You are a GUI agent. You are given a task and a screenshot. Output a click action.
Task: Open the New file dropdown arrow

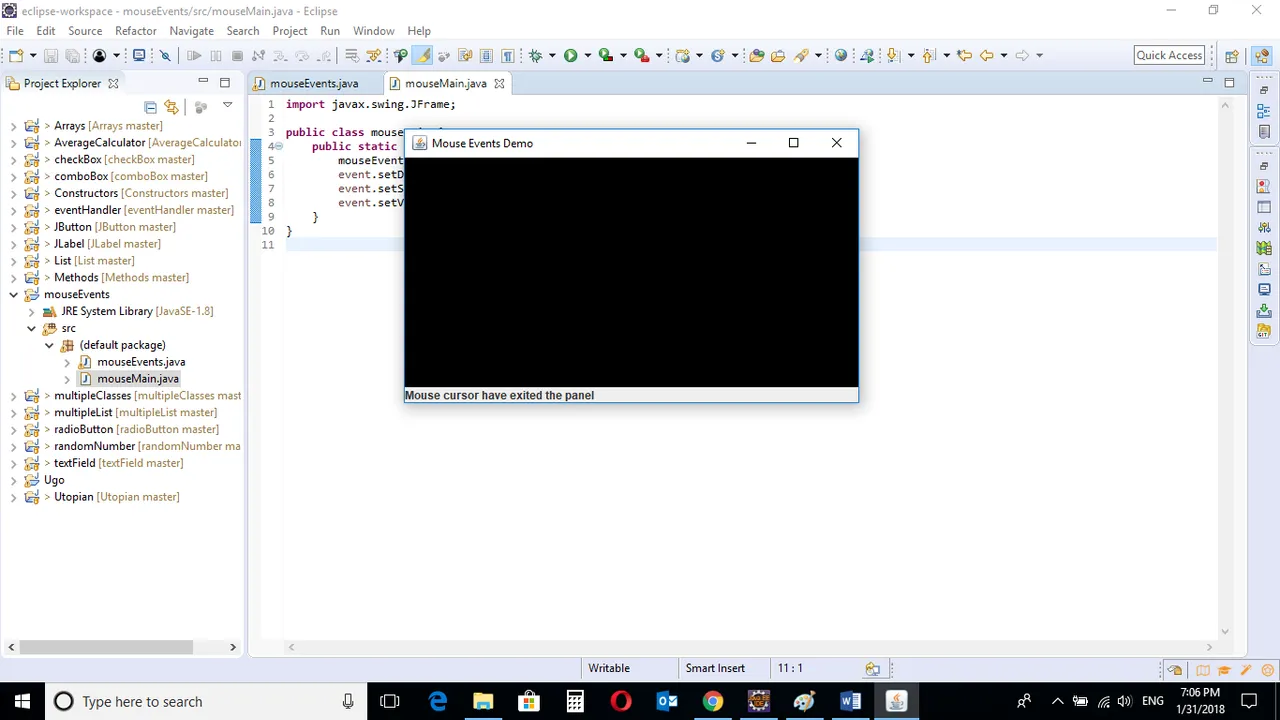click(x=33, y=55)
